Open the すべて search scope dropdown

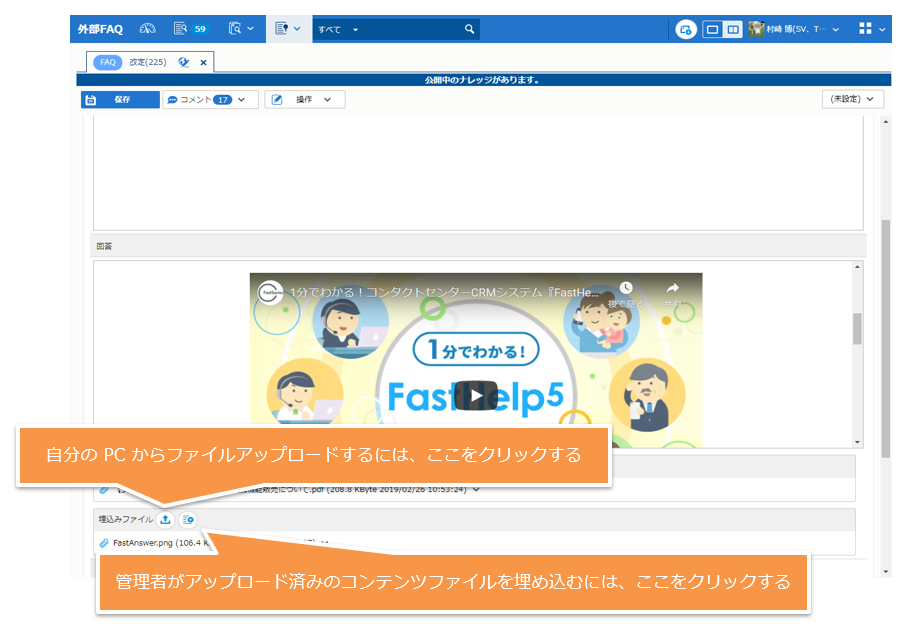click(338, 30)
